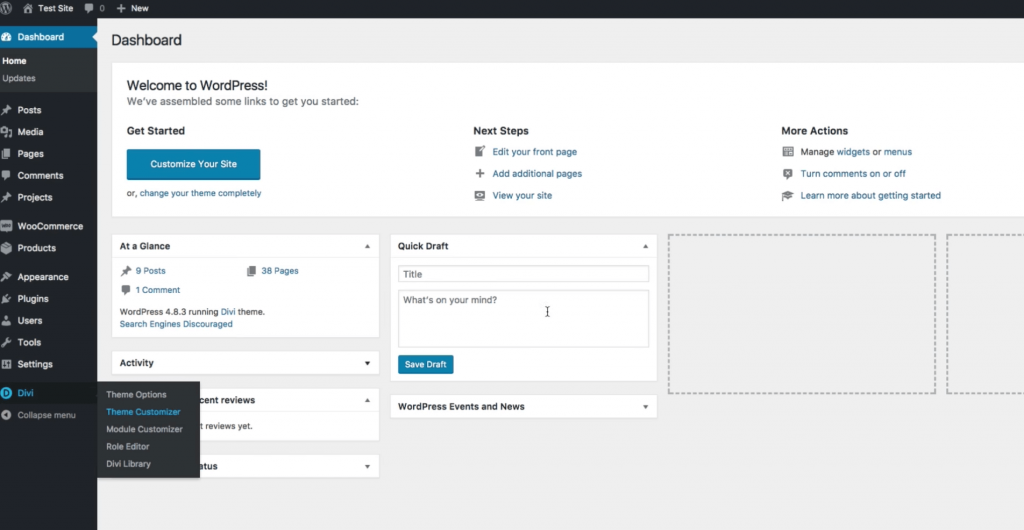The width and height of the screenshot is (1024, 530).
Task: Click the Save Draft button
Action: [x=426, y=364]
